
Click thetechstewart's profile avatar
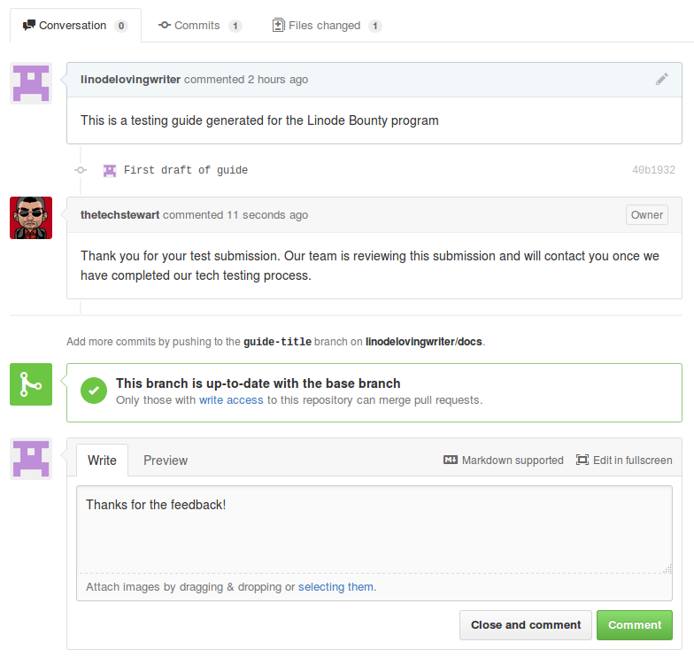pos(31,217)
